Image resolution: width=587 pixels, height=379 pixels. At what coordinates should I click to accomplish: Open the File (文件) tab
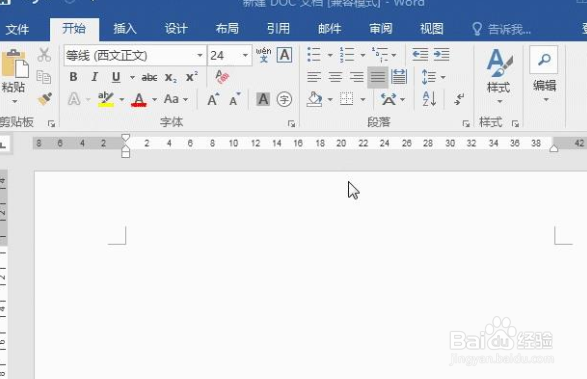click(17, 29)
